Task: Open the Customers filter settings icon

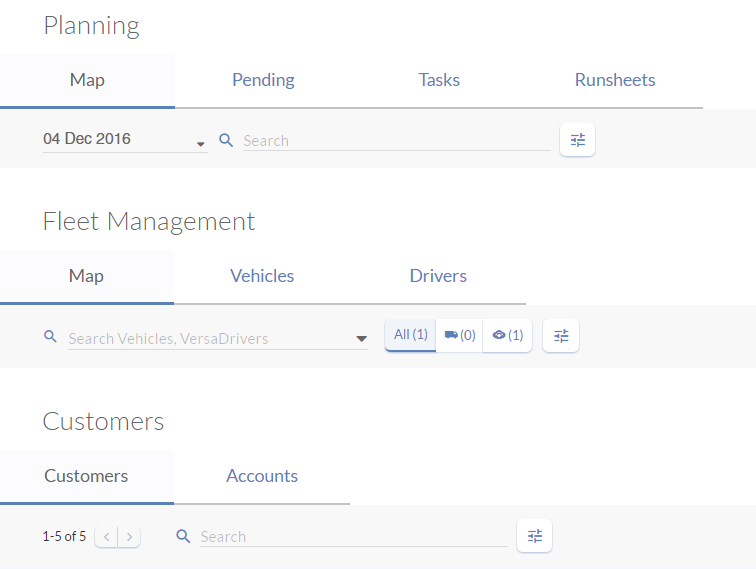Action: point(535,536)
